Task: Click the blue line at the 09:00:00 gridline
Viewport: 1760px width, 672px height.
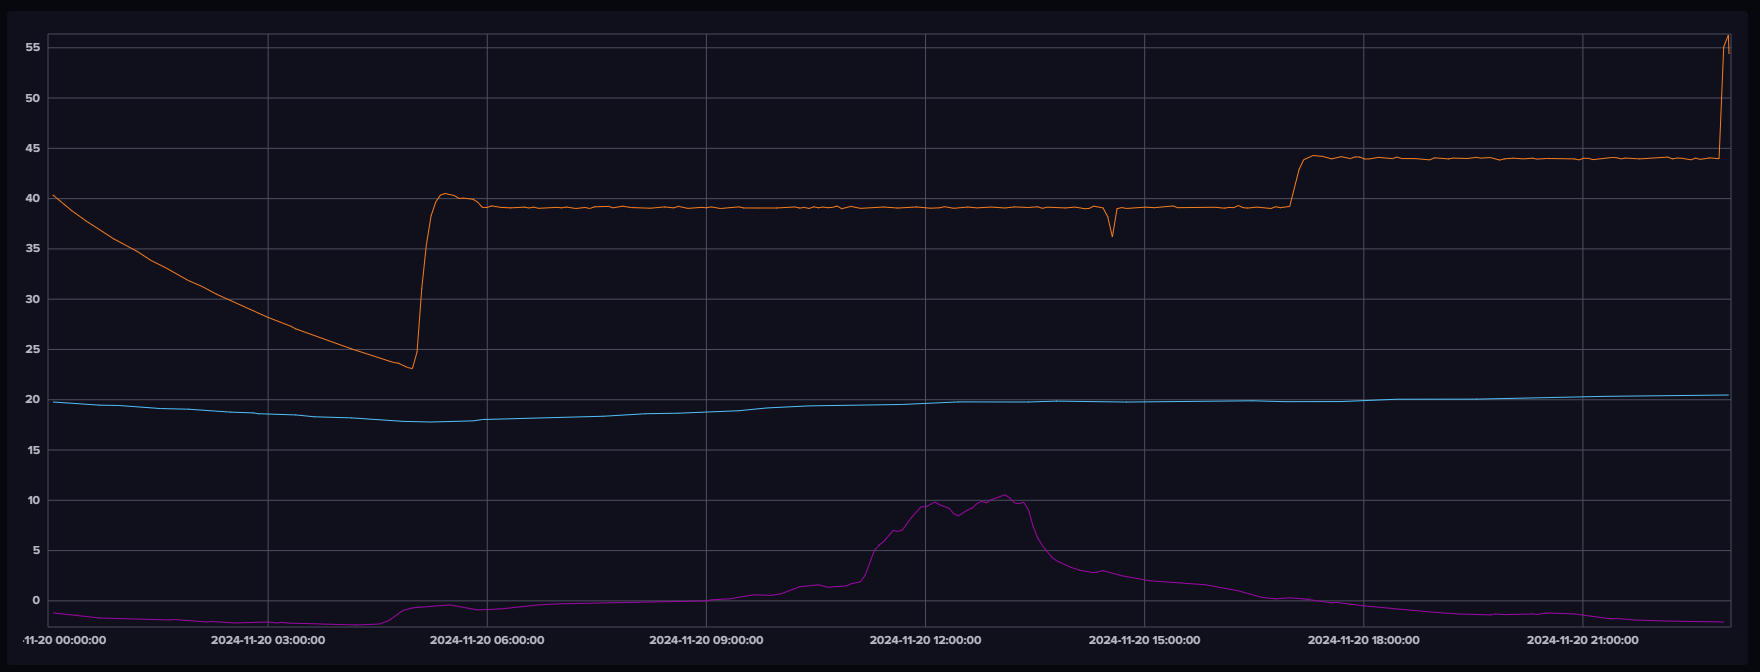Action: (x=706, y=412)
